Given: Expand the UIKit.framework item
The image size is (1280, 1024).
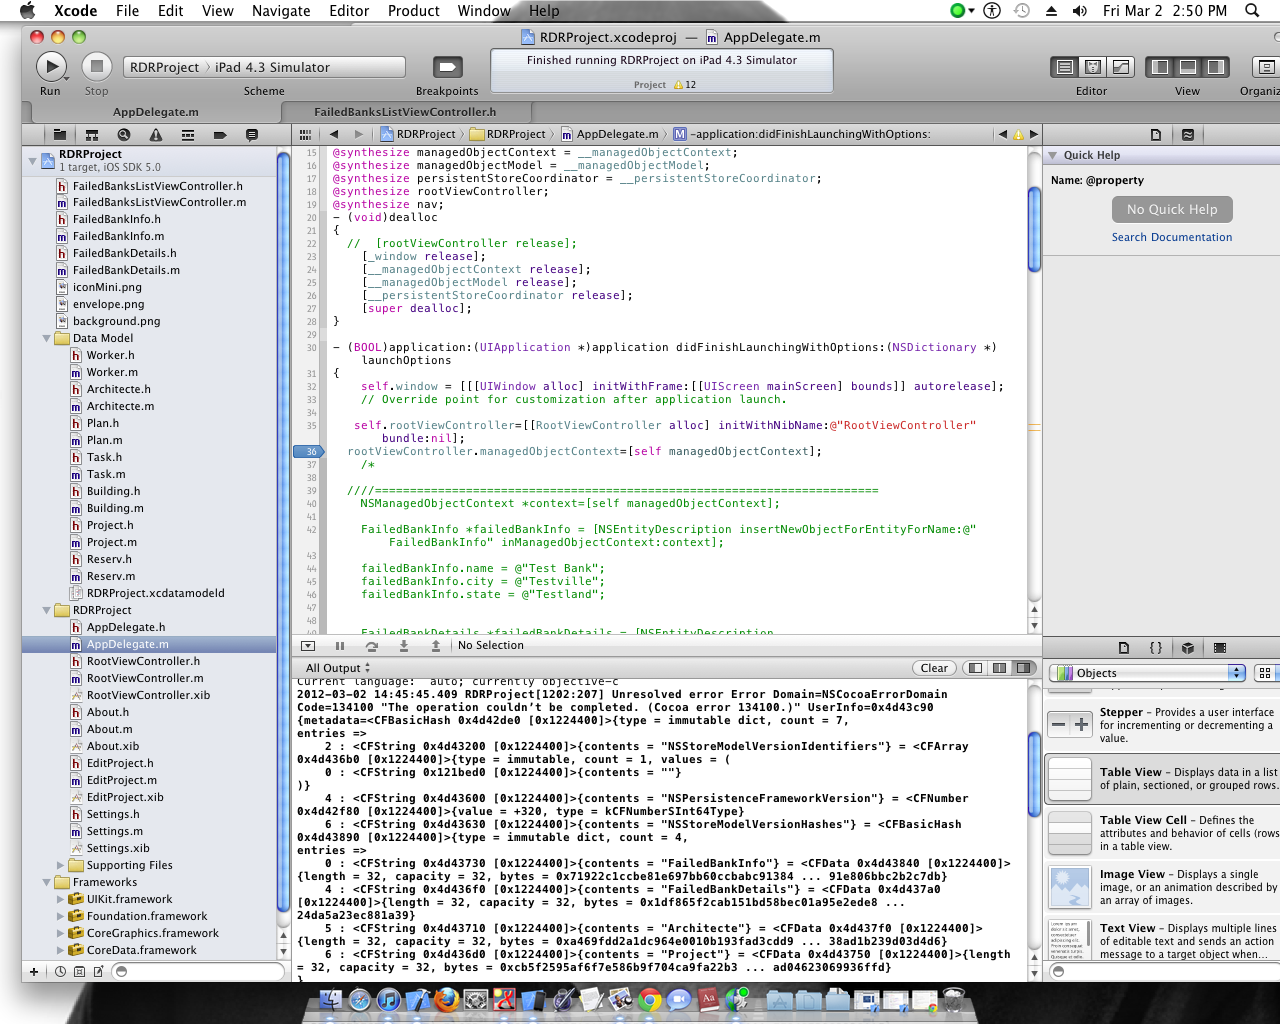Looking at the screenshot, I should pyautogui.click(x=61, y=899).
